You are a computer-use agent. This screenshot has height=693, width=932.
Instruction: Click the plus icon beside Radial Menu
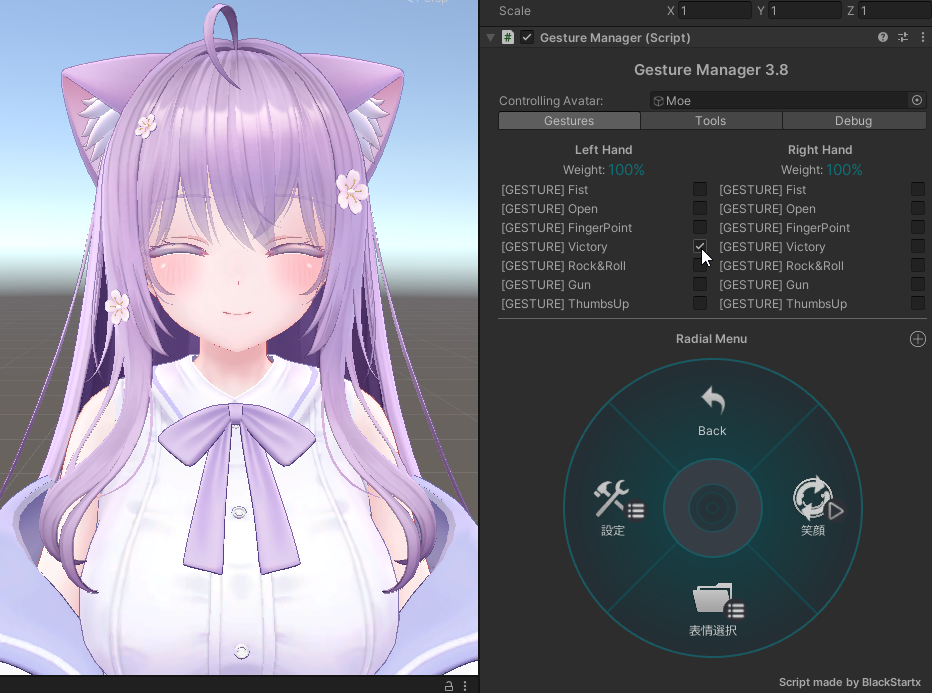pos(918,339)
